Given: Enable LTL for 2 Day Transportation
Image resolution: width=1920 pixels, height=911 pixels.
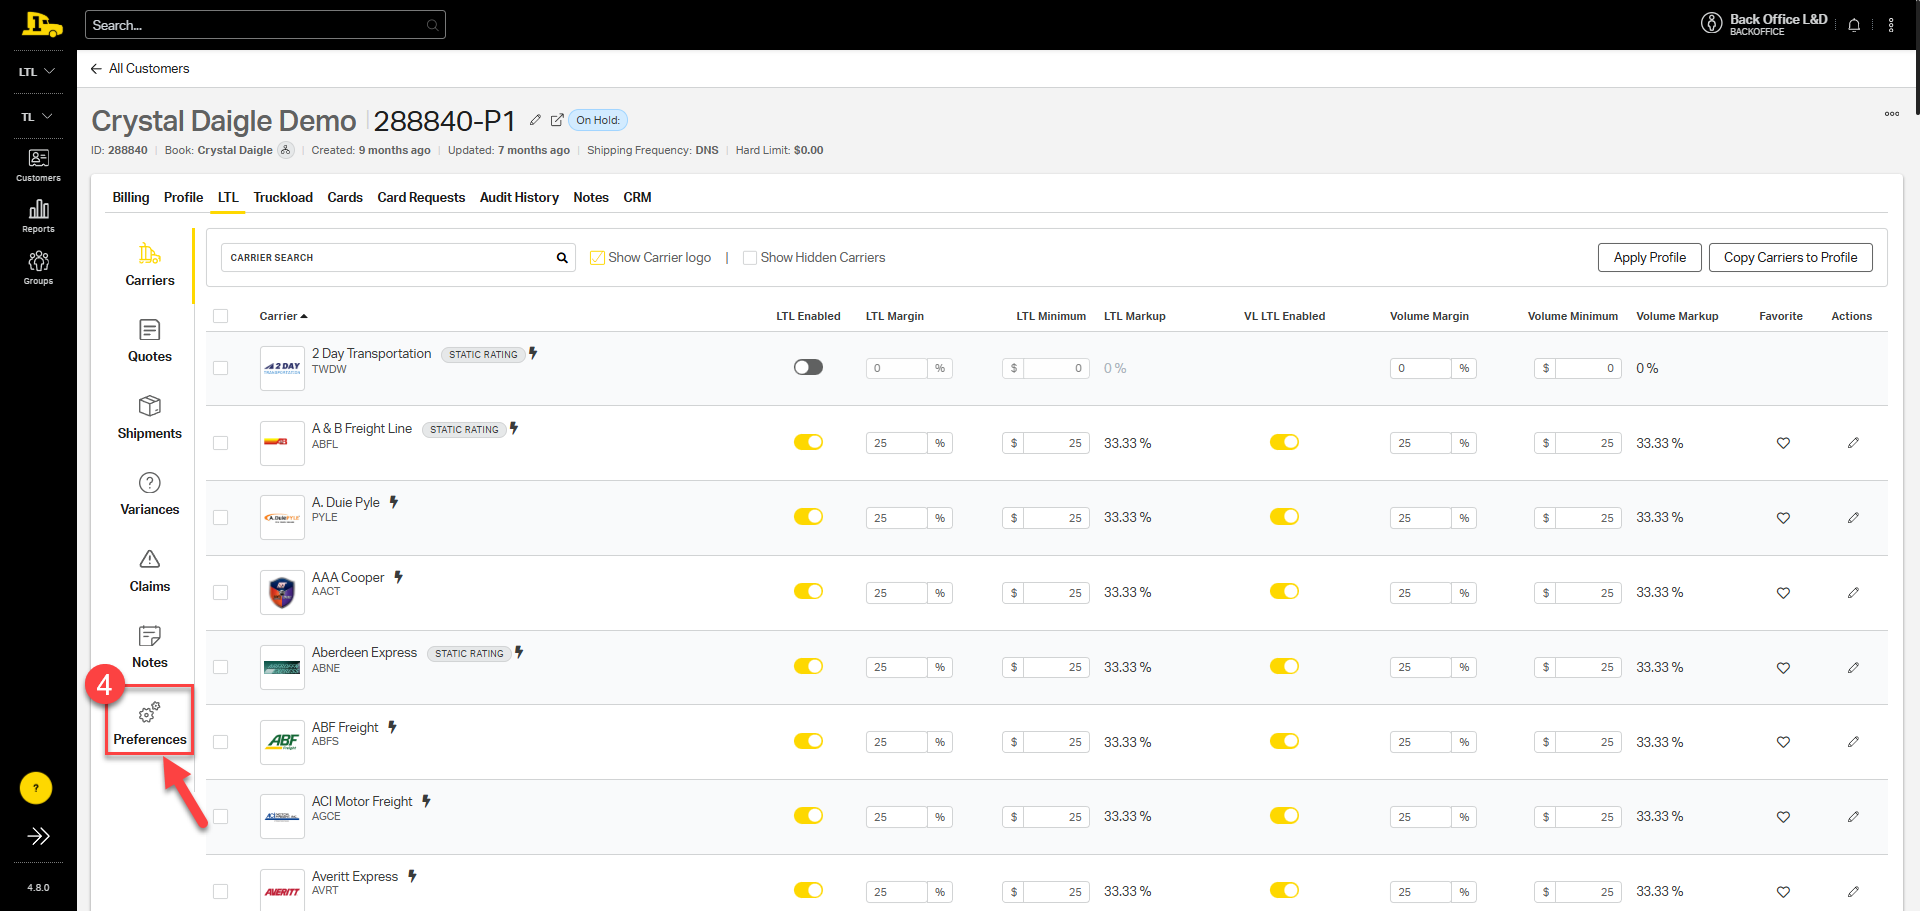Looking at the screenshot, I should (x=808, y=367).
